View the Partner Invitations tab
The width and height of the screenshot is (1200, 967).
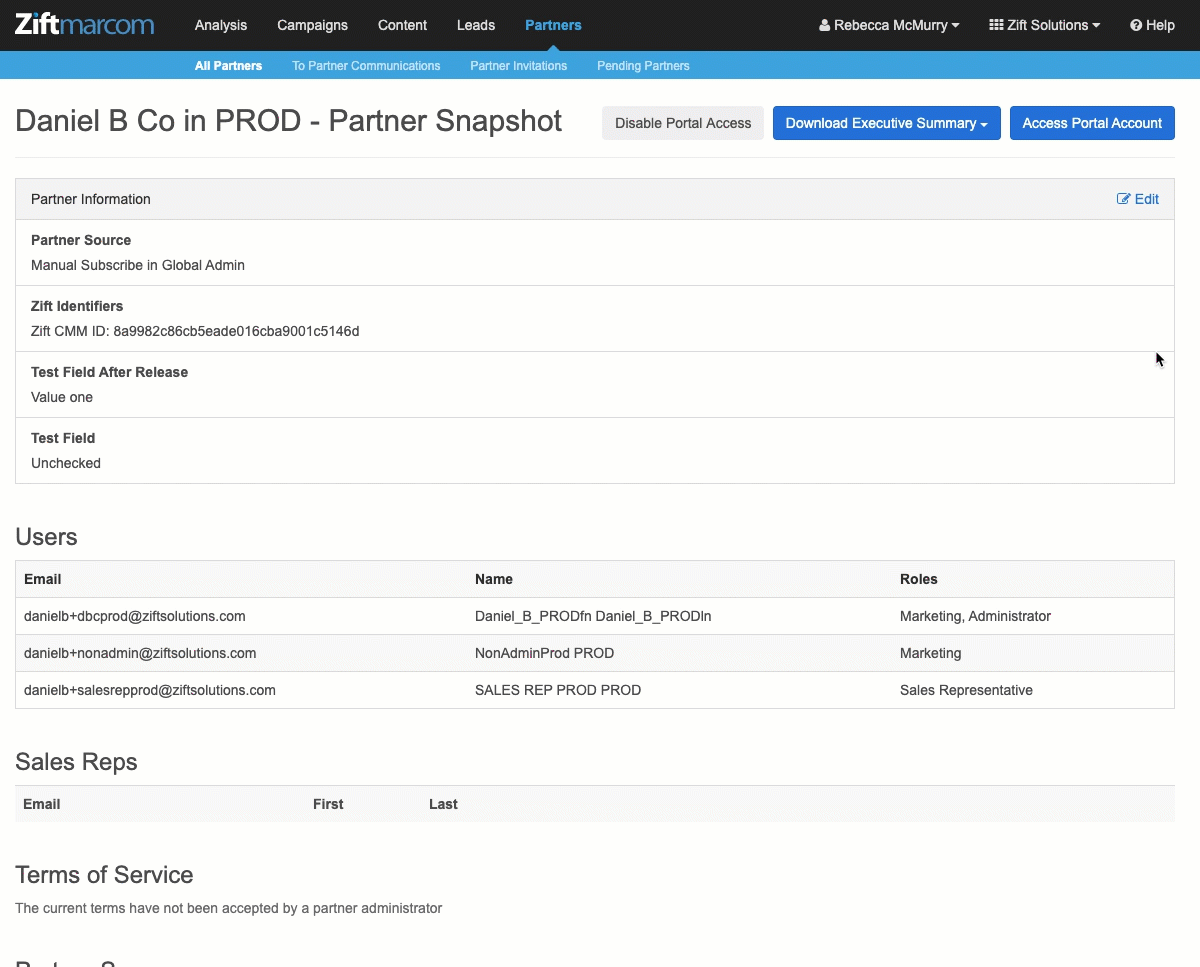pyautogui.click(x=518, y=66)
